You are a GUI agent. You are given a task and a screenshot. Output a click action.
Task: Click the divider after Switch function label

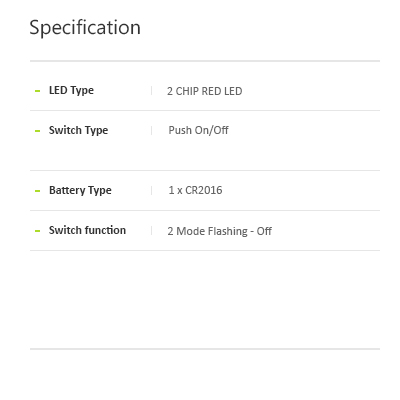coord(152,231)
